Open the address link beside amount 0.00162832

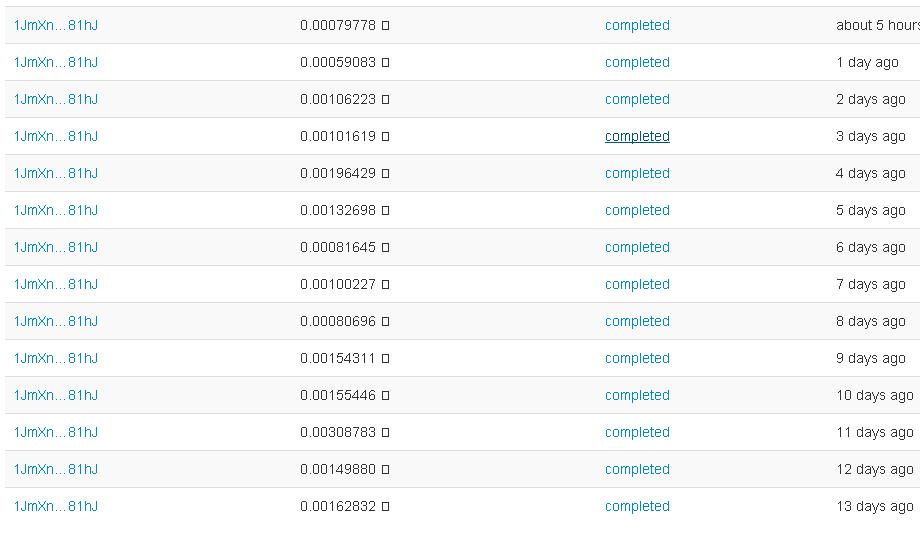[56, 506]
